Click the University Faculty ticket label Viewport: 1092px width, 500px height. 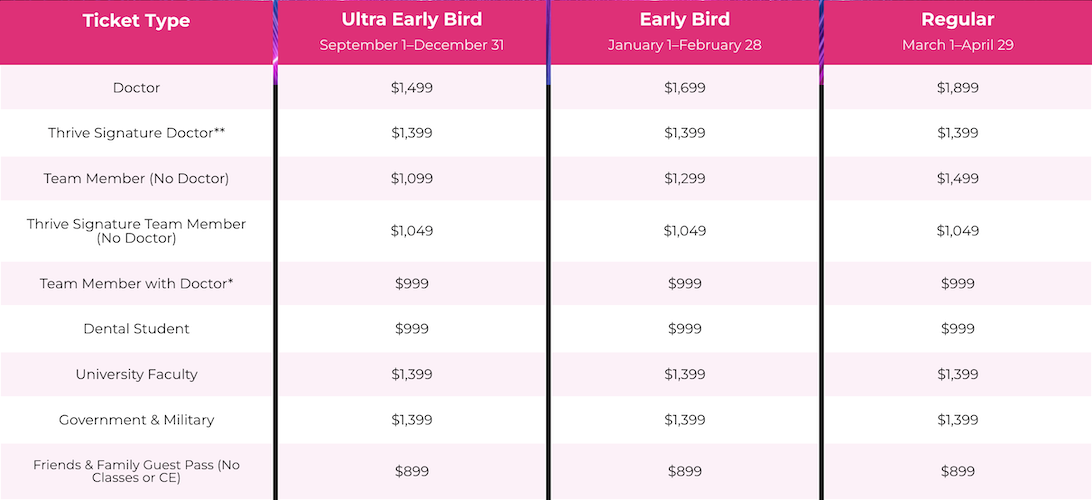(136, 374)
